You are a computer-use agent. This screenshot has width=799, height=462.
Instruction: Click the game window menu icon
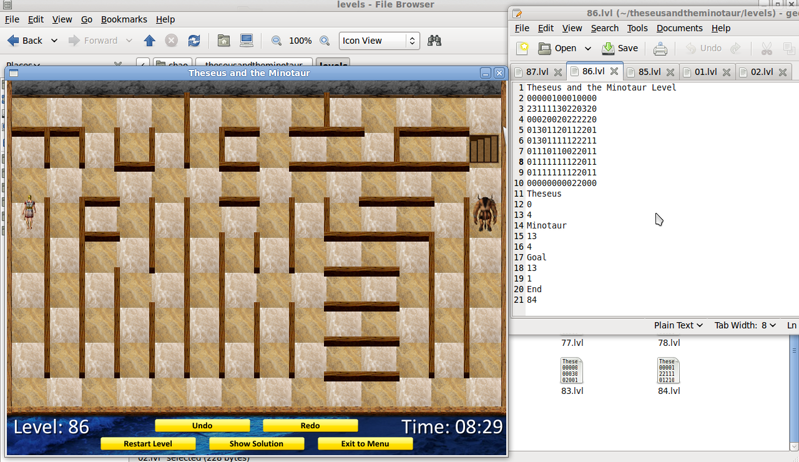click(14, 73)
